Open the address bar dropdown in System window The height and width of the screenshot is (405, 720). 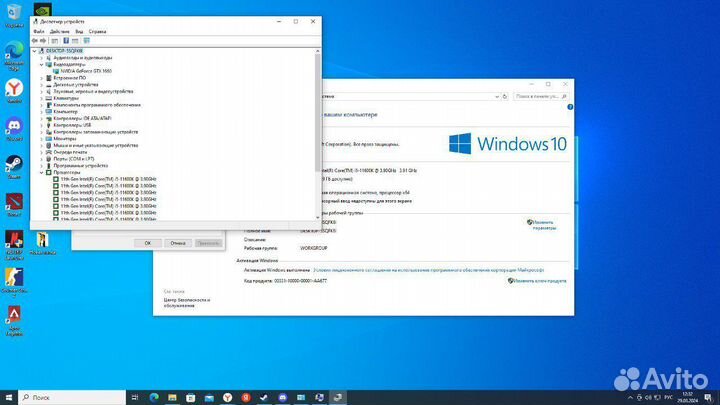[x=496, y=96]
